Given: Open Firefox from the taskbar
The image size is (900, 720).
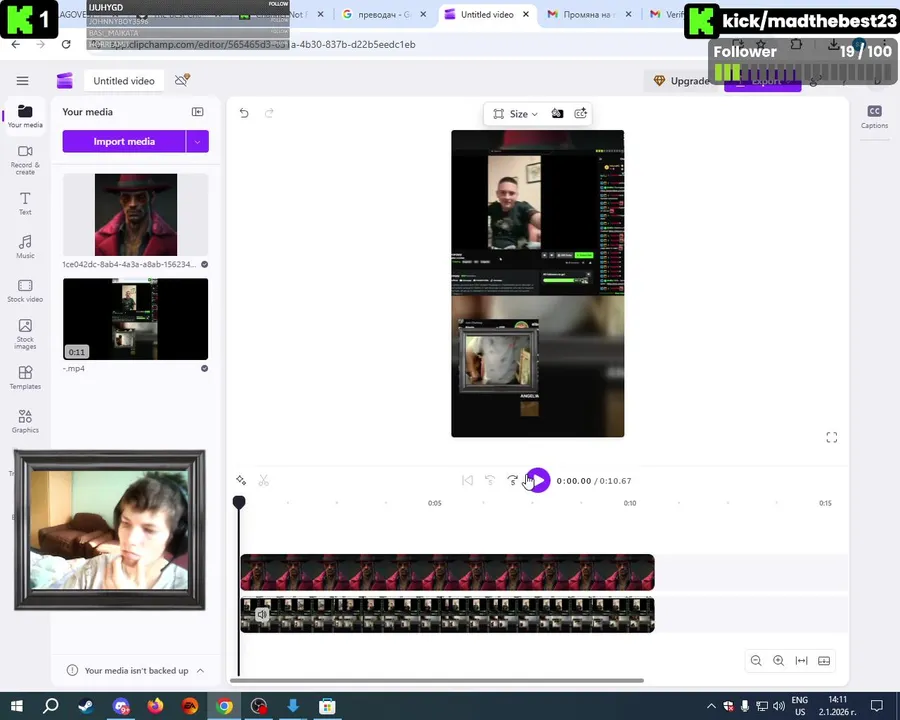Looking at the screenshot, I should (x=155, y=706).
